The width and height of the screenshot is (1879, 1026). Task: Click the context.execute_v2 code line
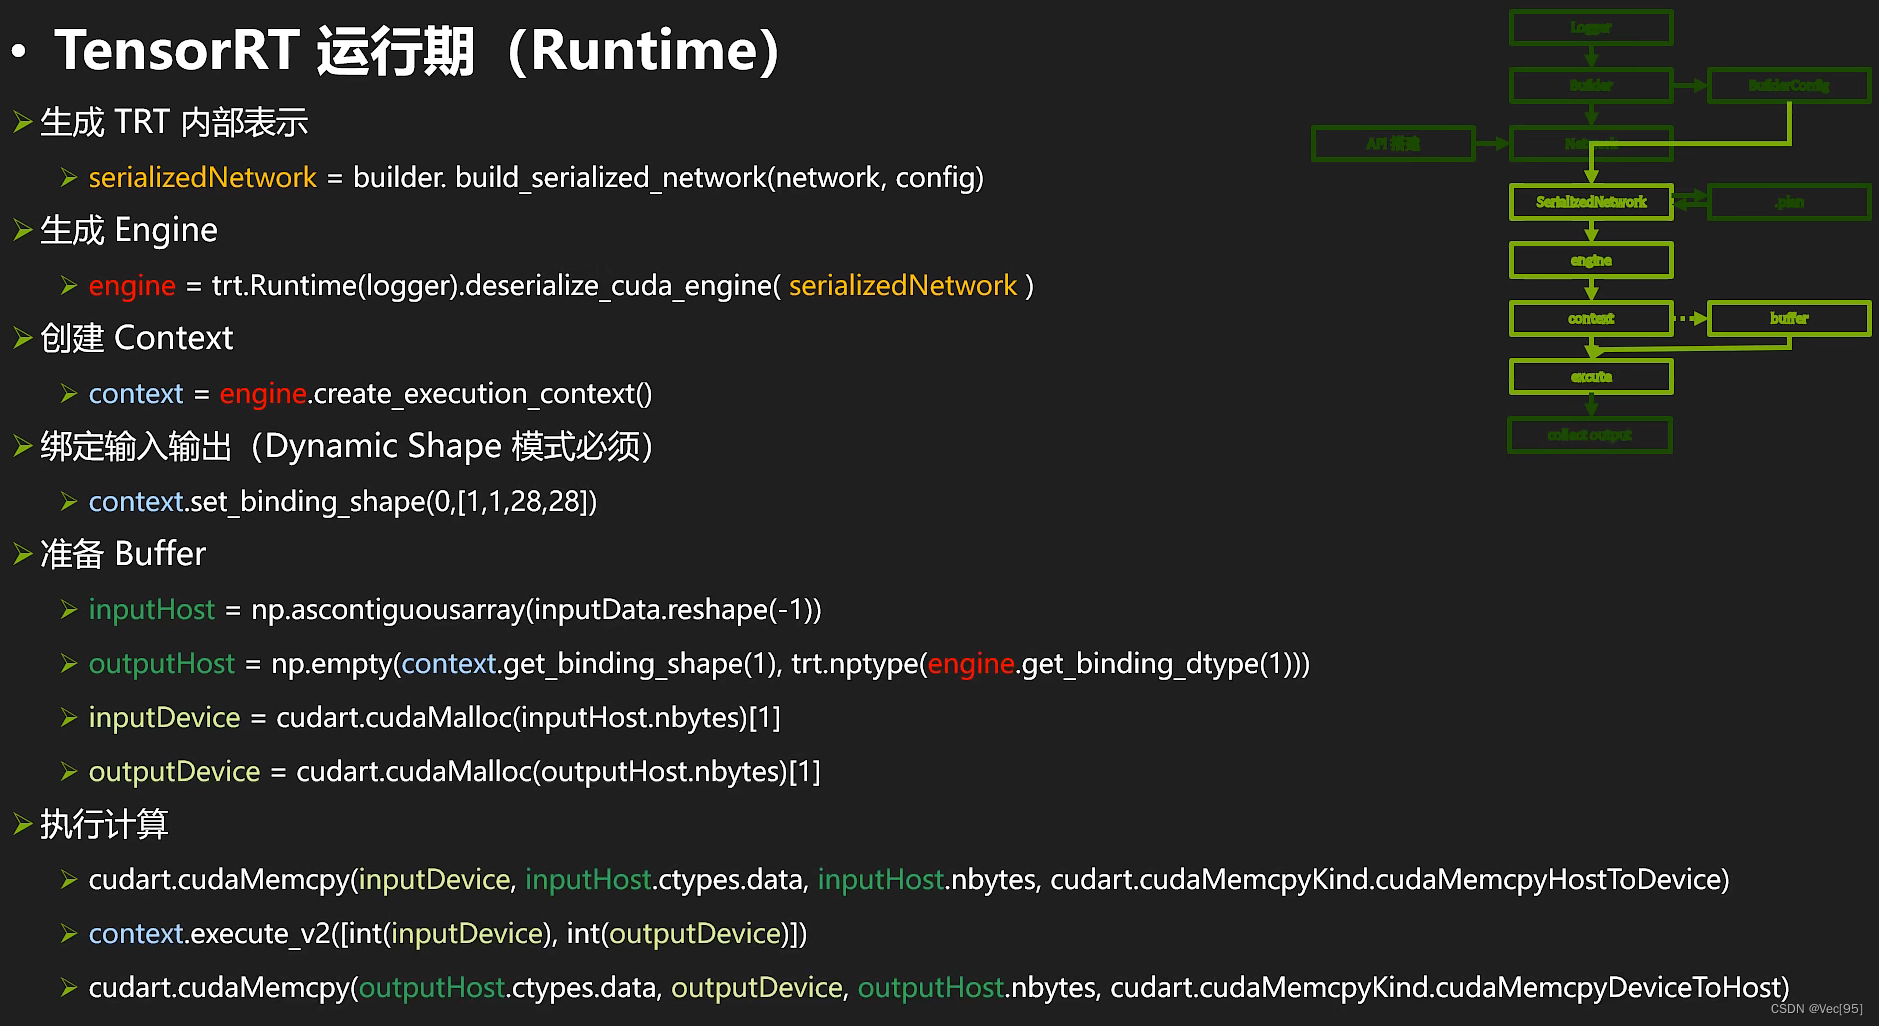coord(448,934)
